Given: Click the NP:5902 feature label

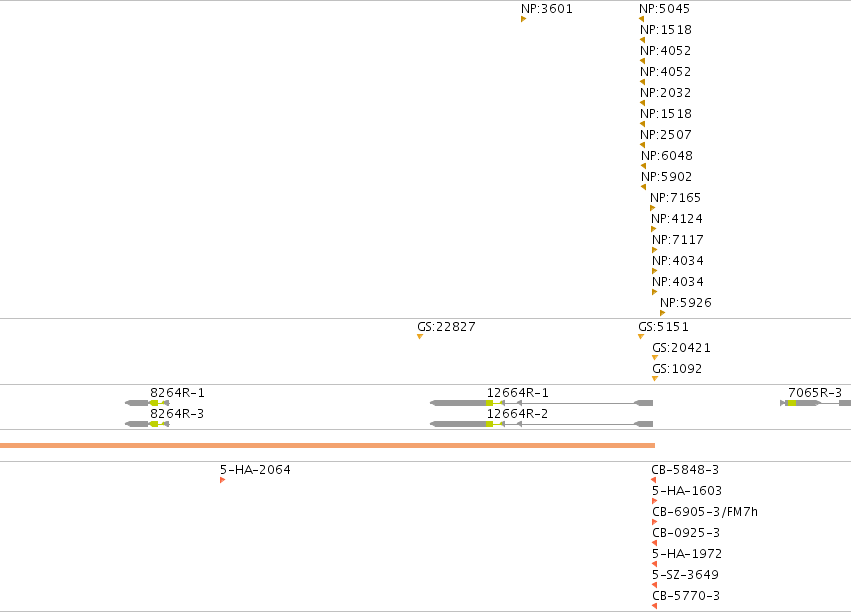Looking at the screenshot, I should pyautogui.click(x=666, y=177).
